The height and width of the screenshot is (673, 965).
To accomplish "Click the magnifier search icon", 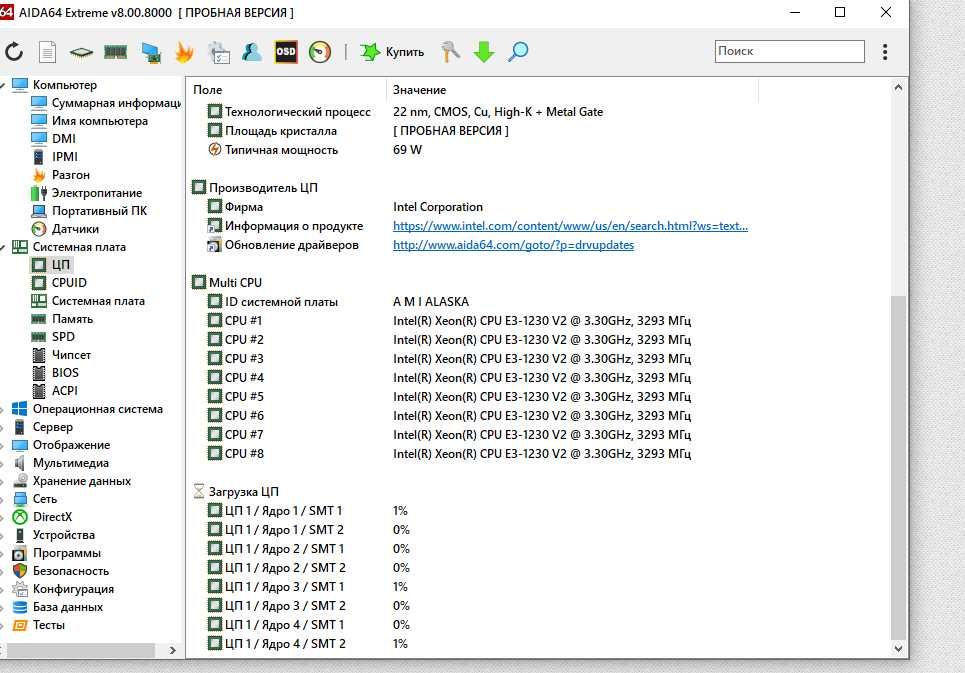I will (x=518, y=52).
